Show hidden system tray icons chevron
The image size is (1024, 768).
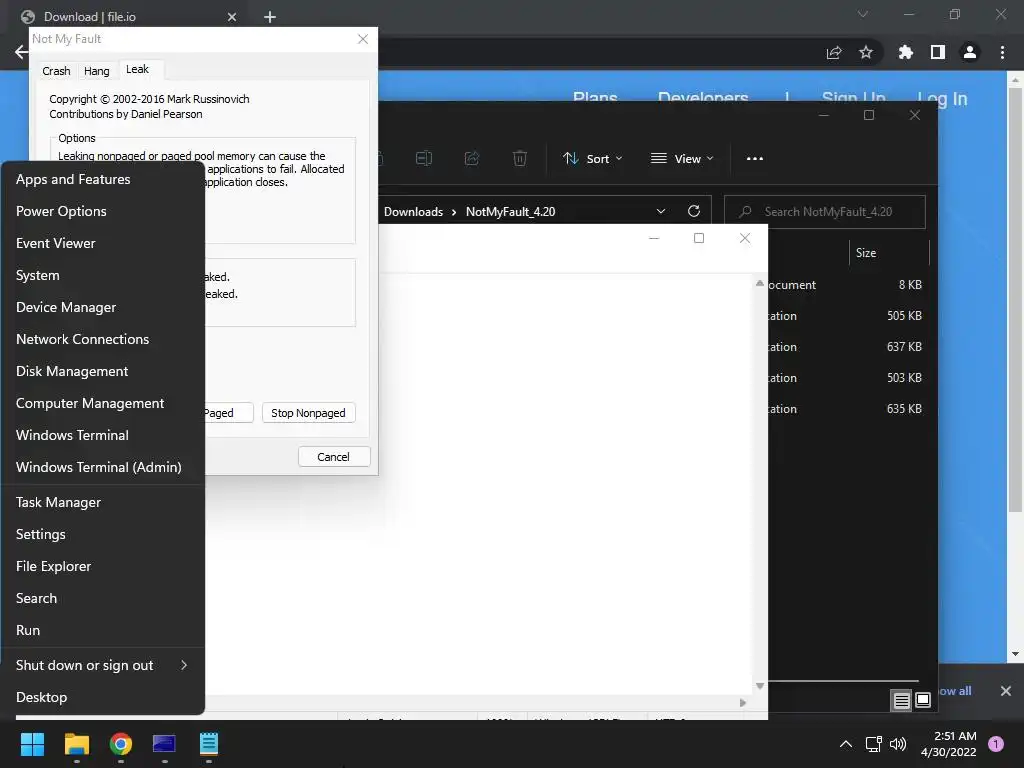coord(845,744)
